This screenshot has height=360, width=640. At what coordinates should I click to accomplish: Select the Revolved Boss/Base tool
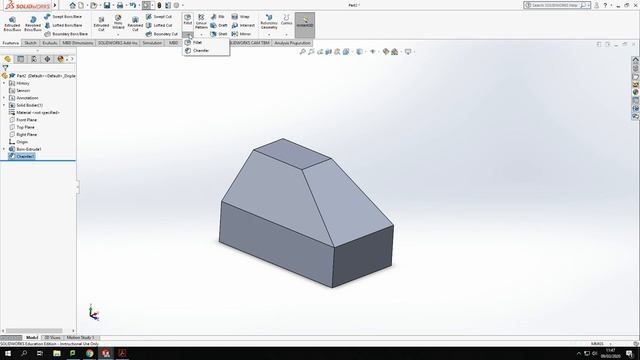point(33,24)
